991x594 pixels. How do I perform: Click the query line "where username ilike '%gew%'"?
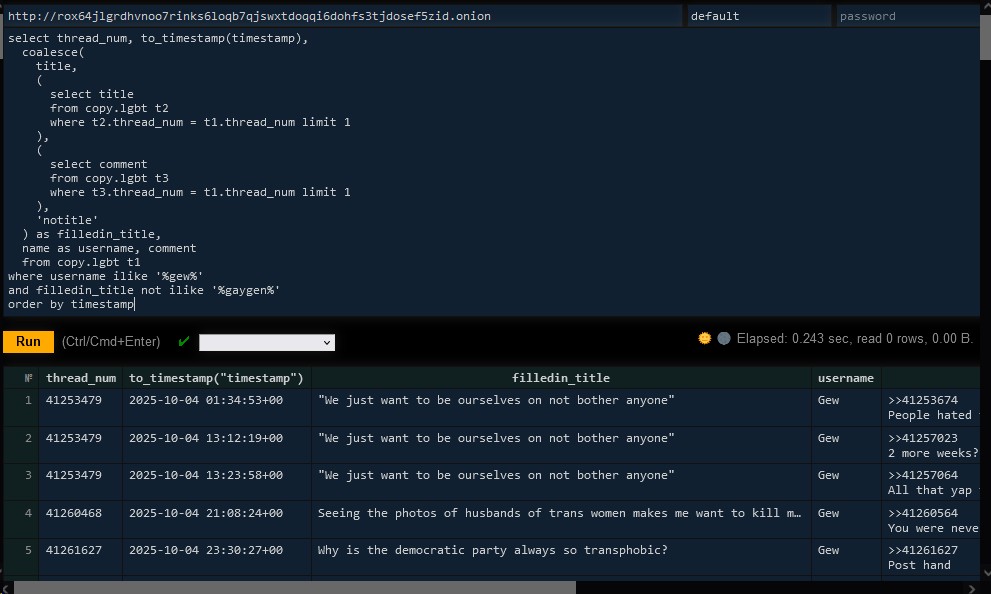(106, 277)
